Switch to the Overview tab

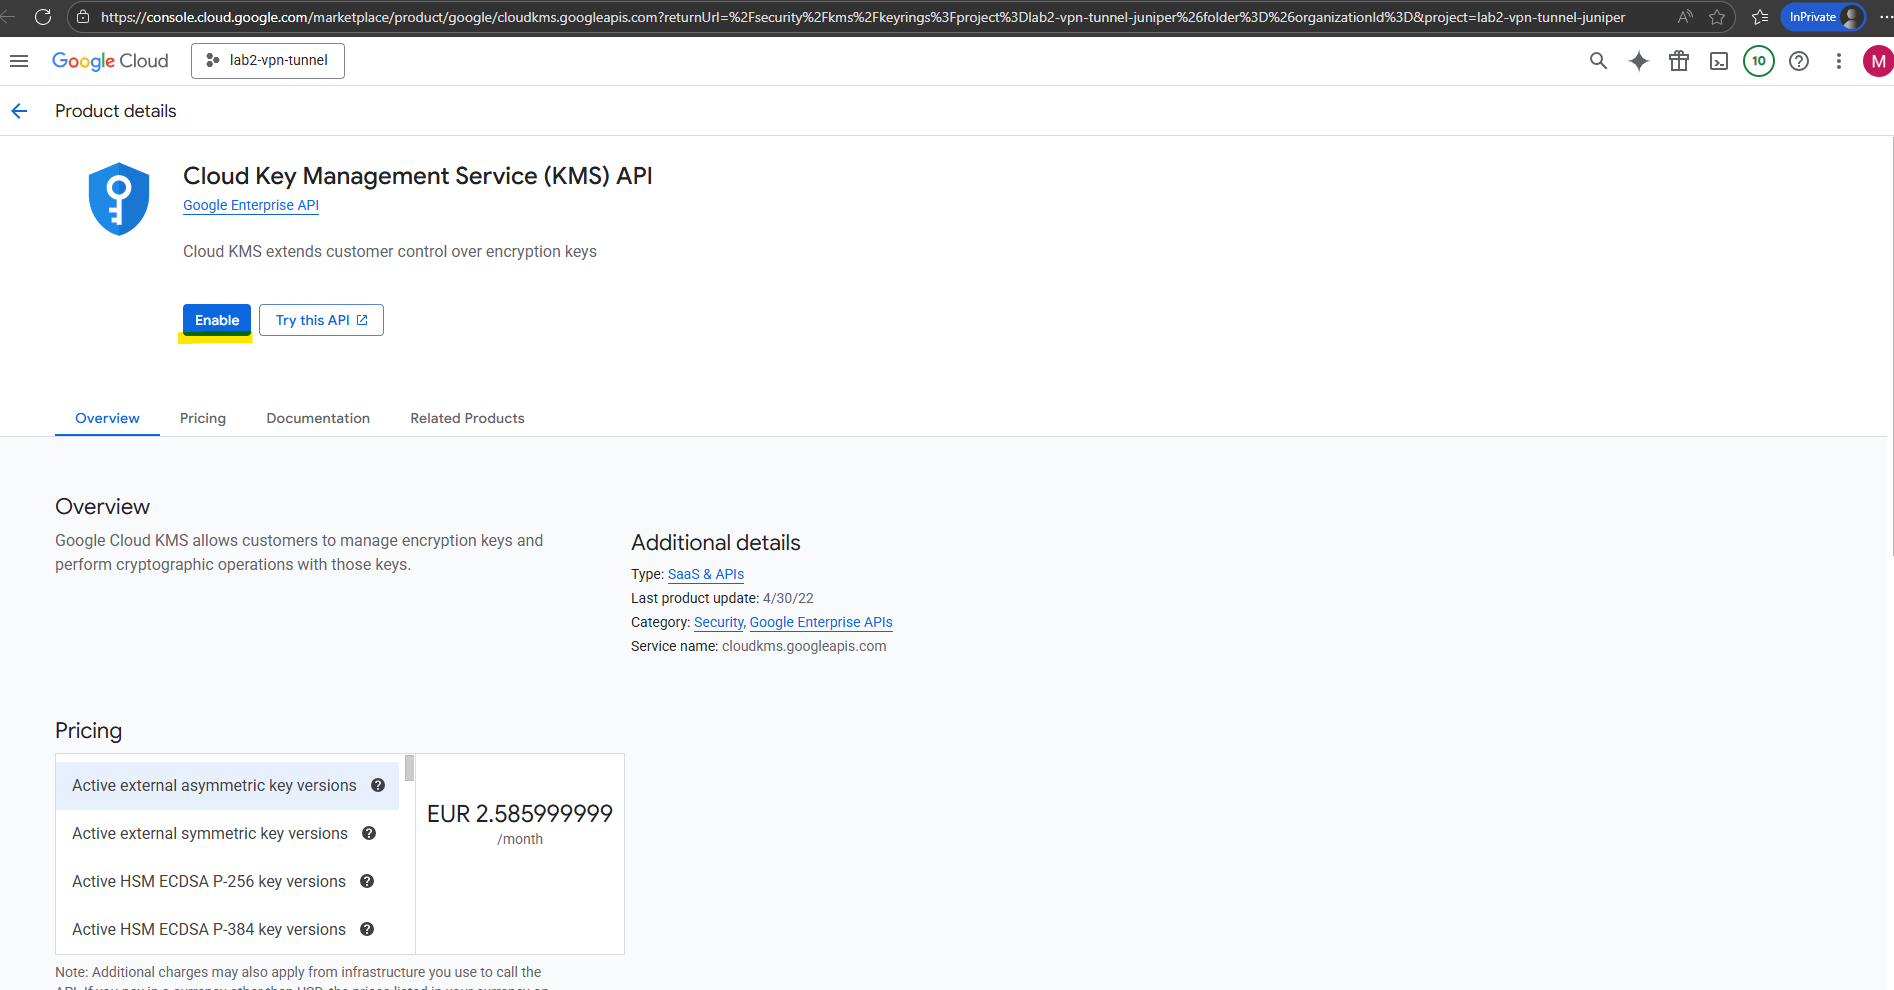pos(107,418)
